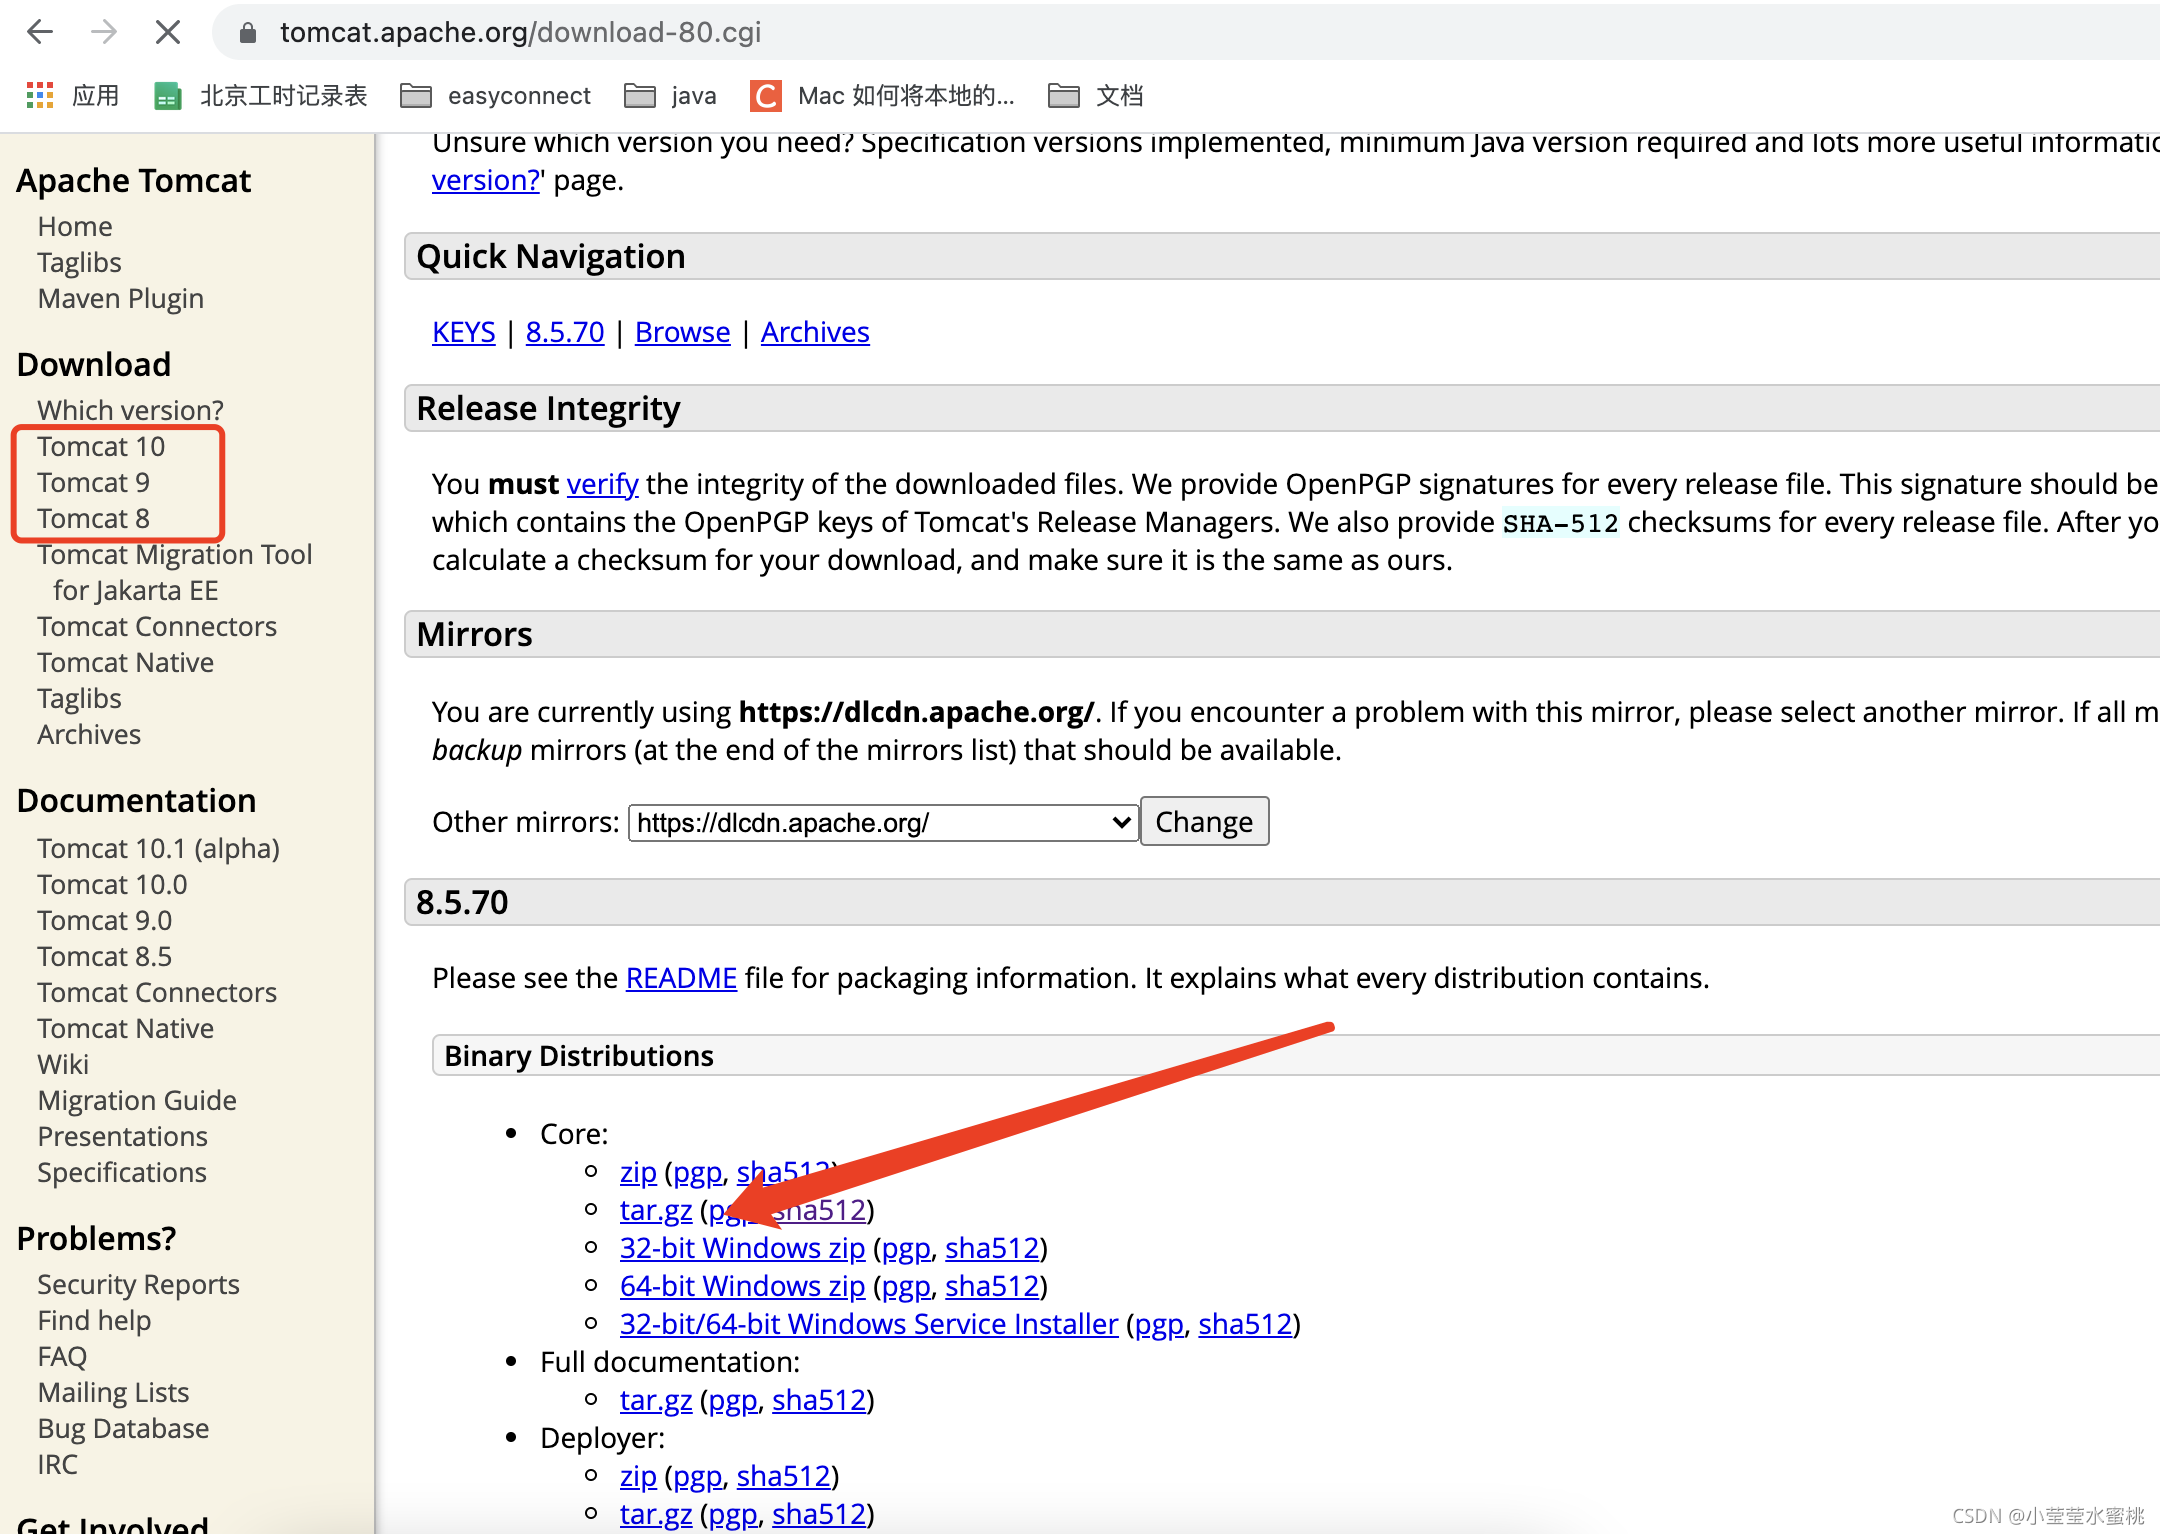Download the Deployer zip
This screenshot has width=2160, height=1534.
[638, 1476]
